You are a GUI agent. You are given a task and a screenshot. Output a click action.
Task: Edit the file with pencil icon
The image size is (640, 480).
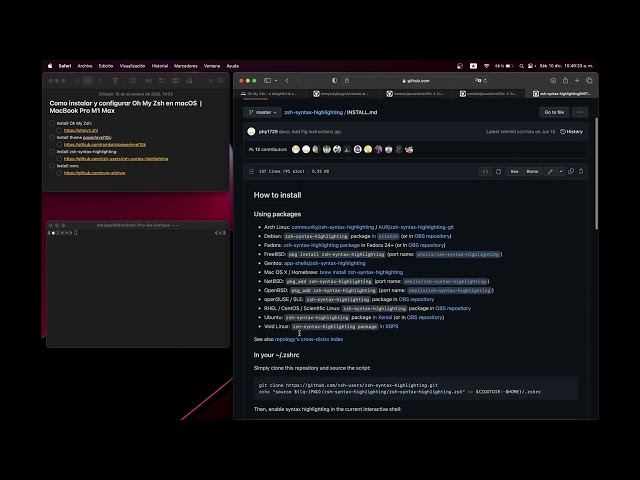pyautogui.click(x=550, y=171)
